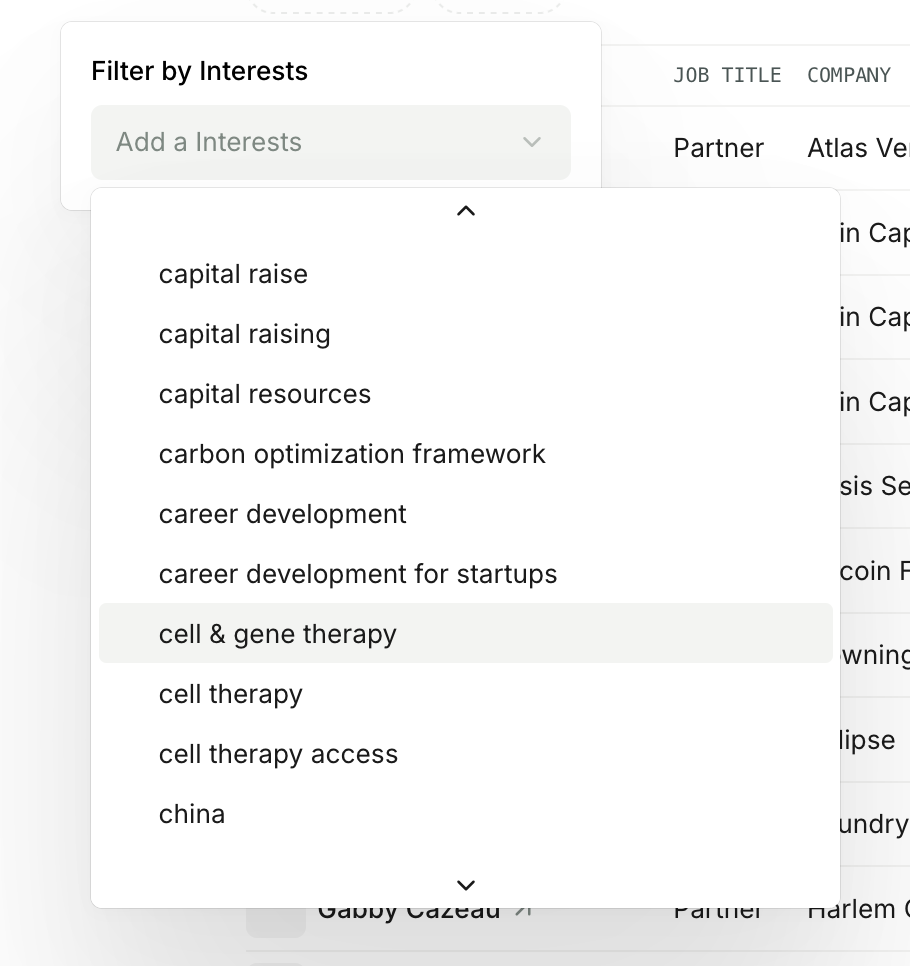Click the scroll-down chevron at the list bottom
The image size is (910, 966).
coord(466,885)
